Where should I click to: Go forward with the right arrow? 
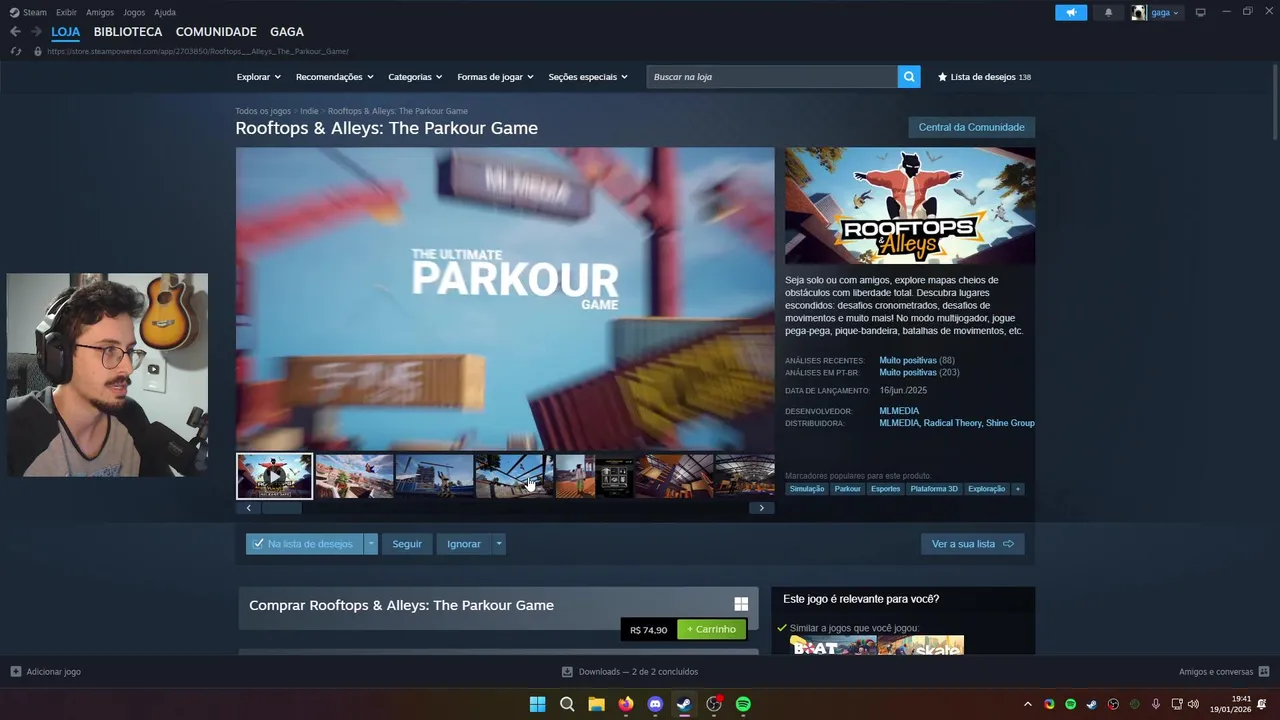tap(36, 32)
